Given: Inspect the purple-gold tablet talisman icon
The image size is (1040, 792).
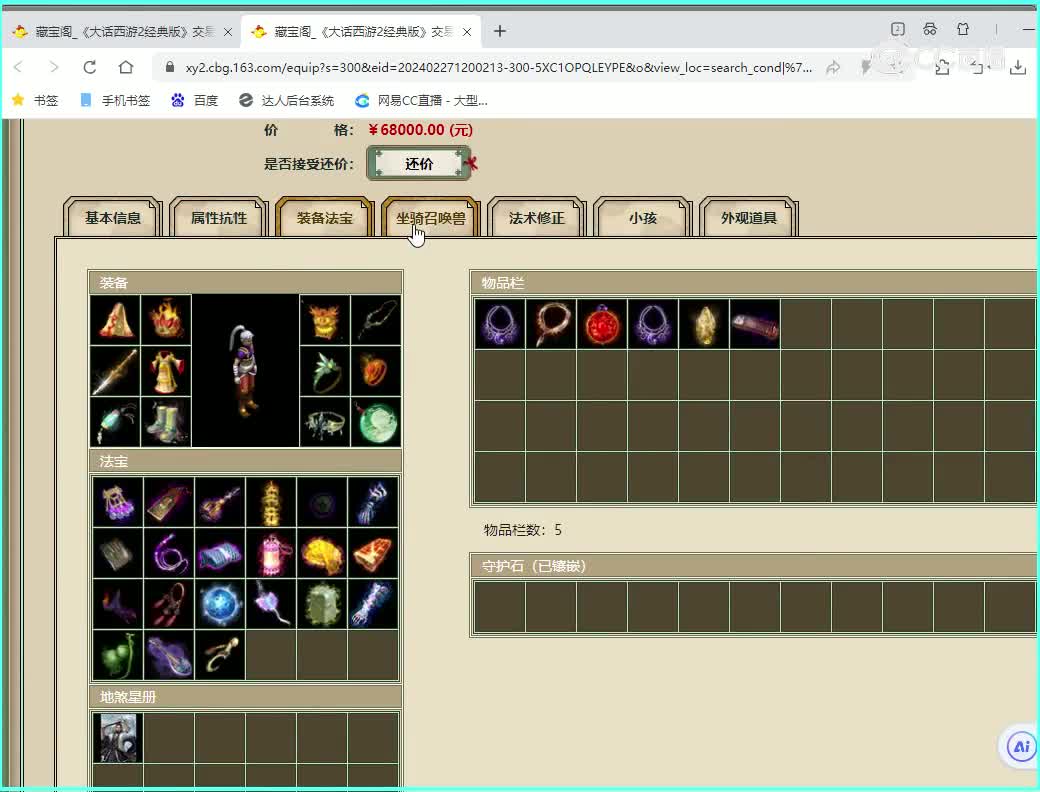Looking at the screenshot, I should click(x=169, y=502).
